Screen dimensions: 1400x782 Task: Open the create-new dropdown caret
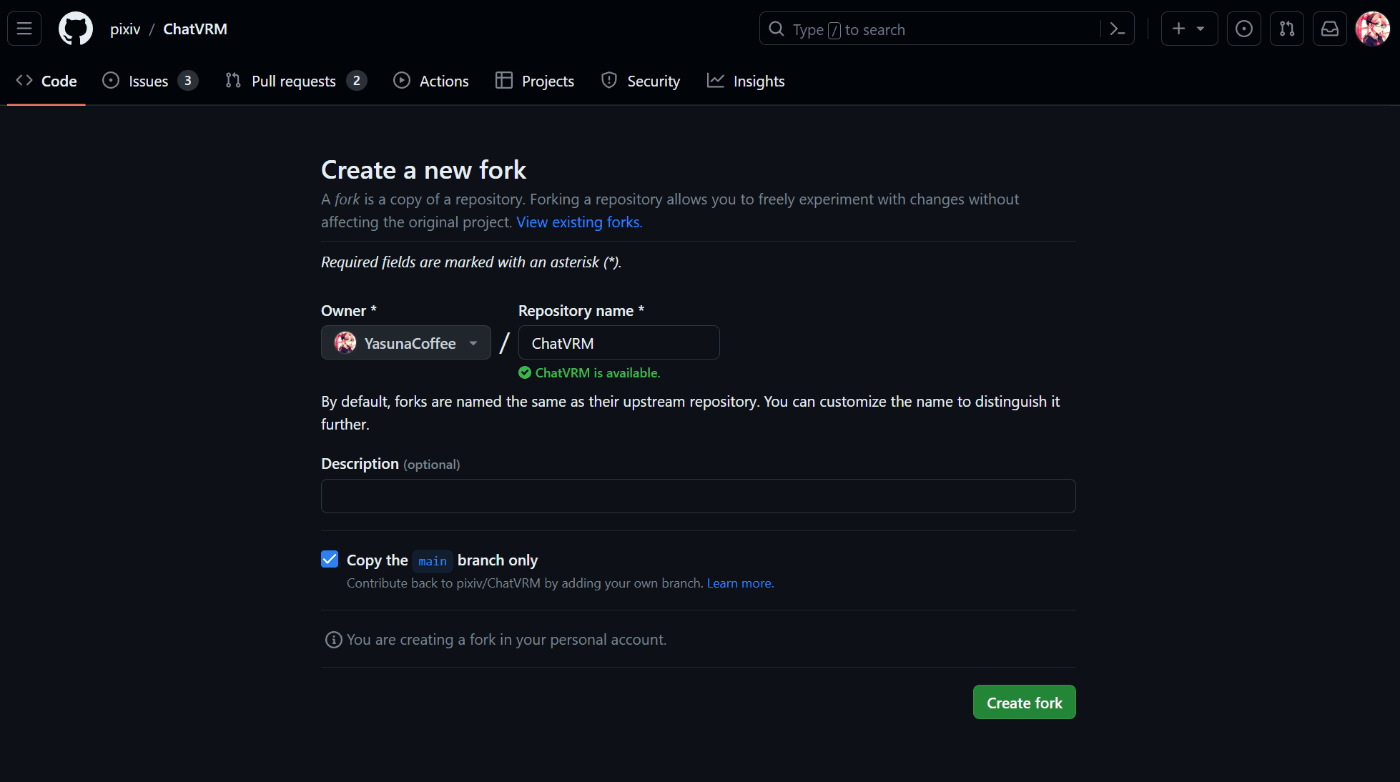(x=1200, y=29)
